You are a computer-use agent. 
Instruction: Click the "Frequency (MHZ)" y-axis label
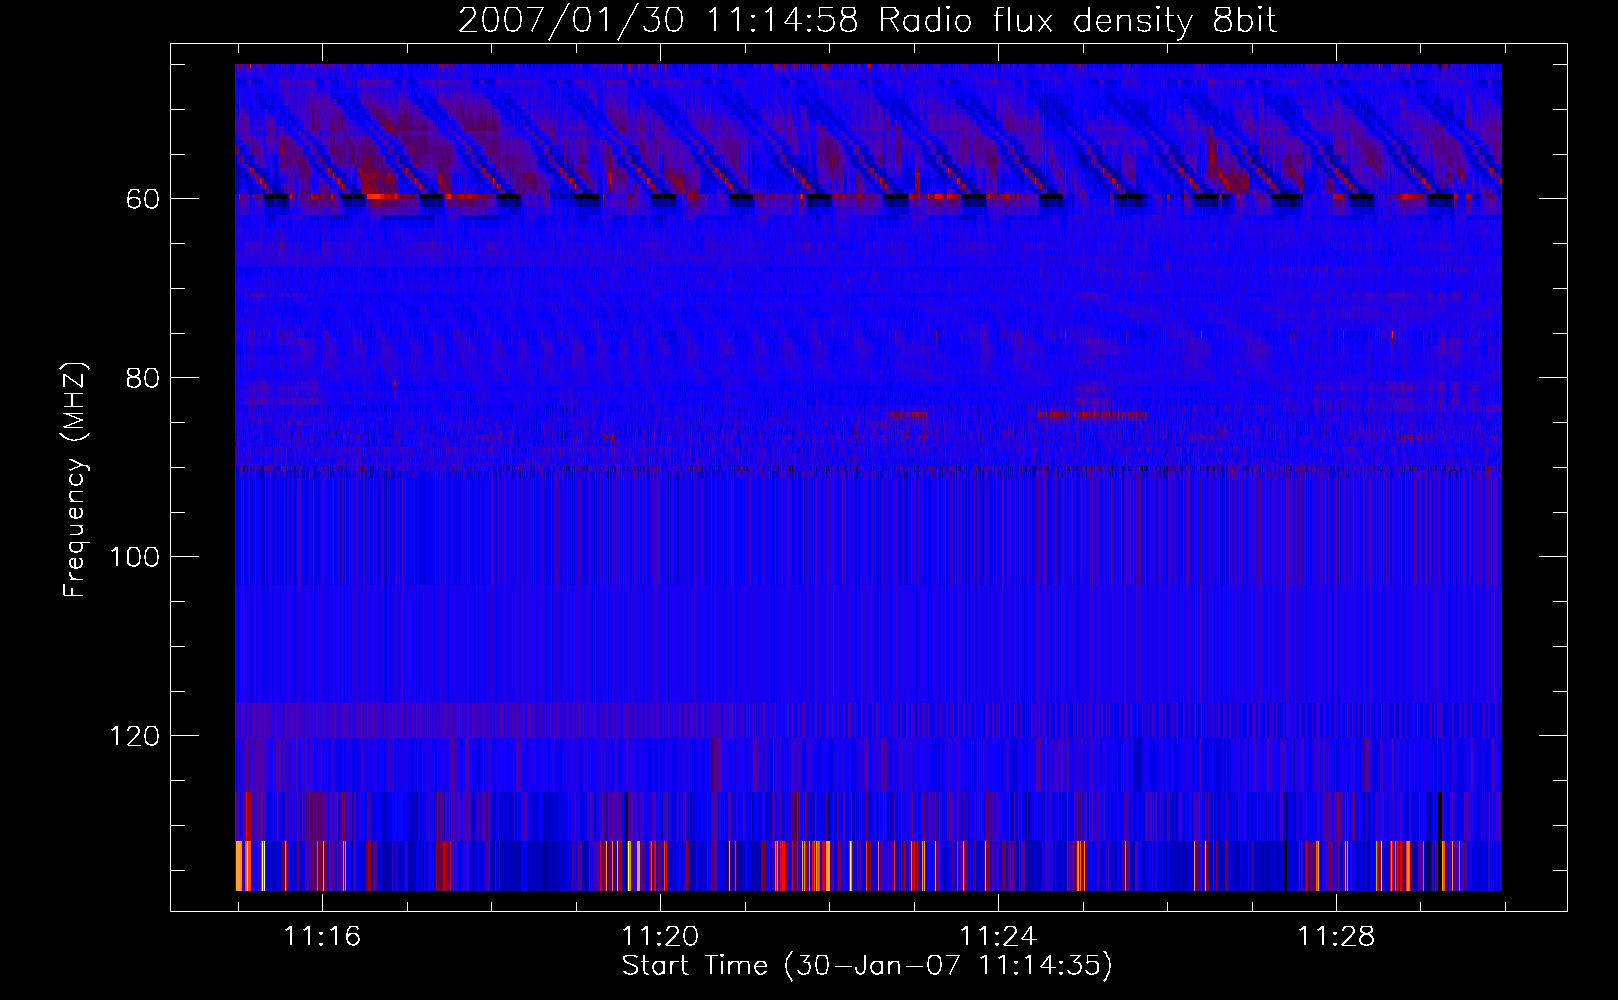[75, 480]
